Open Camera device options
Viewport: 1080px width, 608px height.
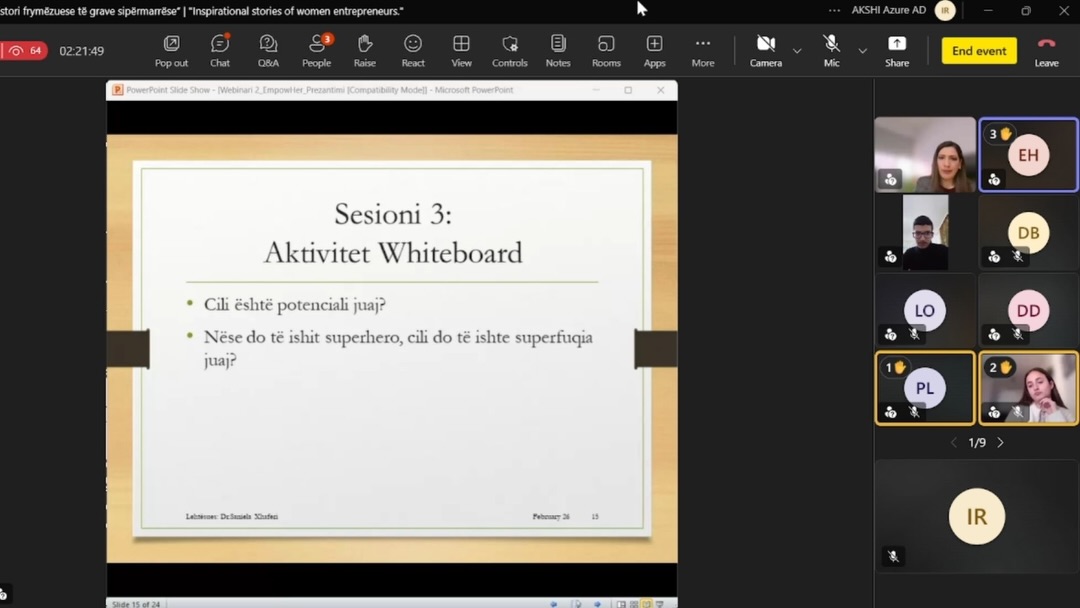[796, 51]
